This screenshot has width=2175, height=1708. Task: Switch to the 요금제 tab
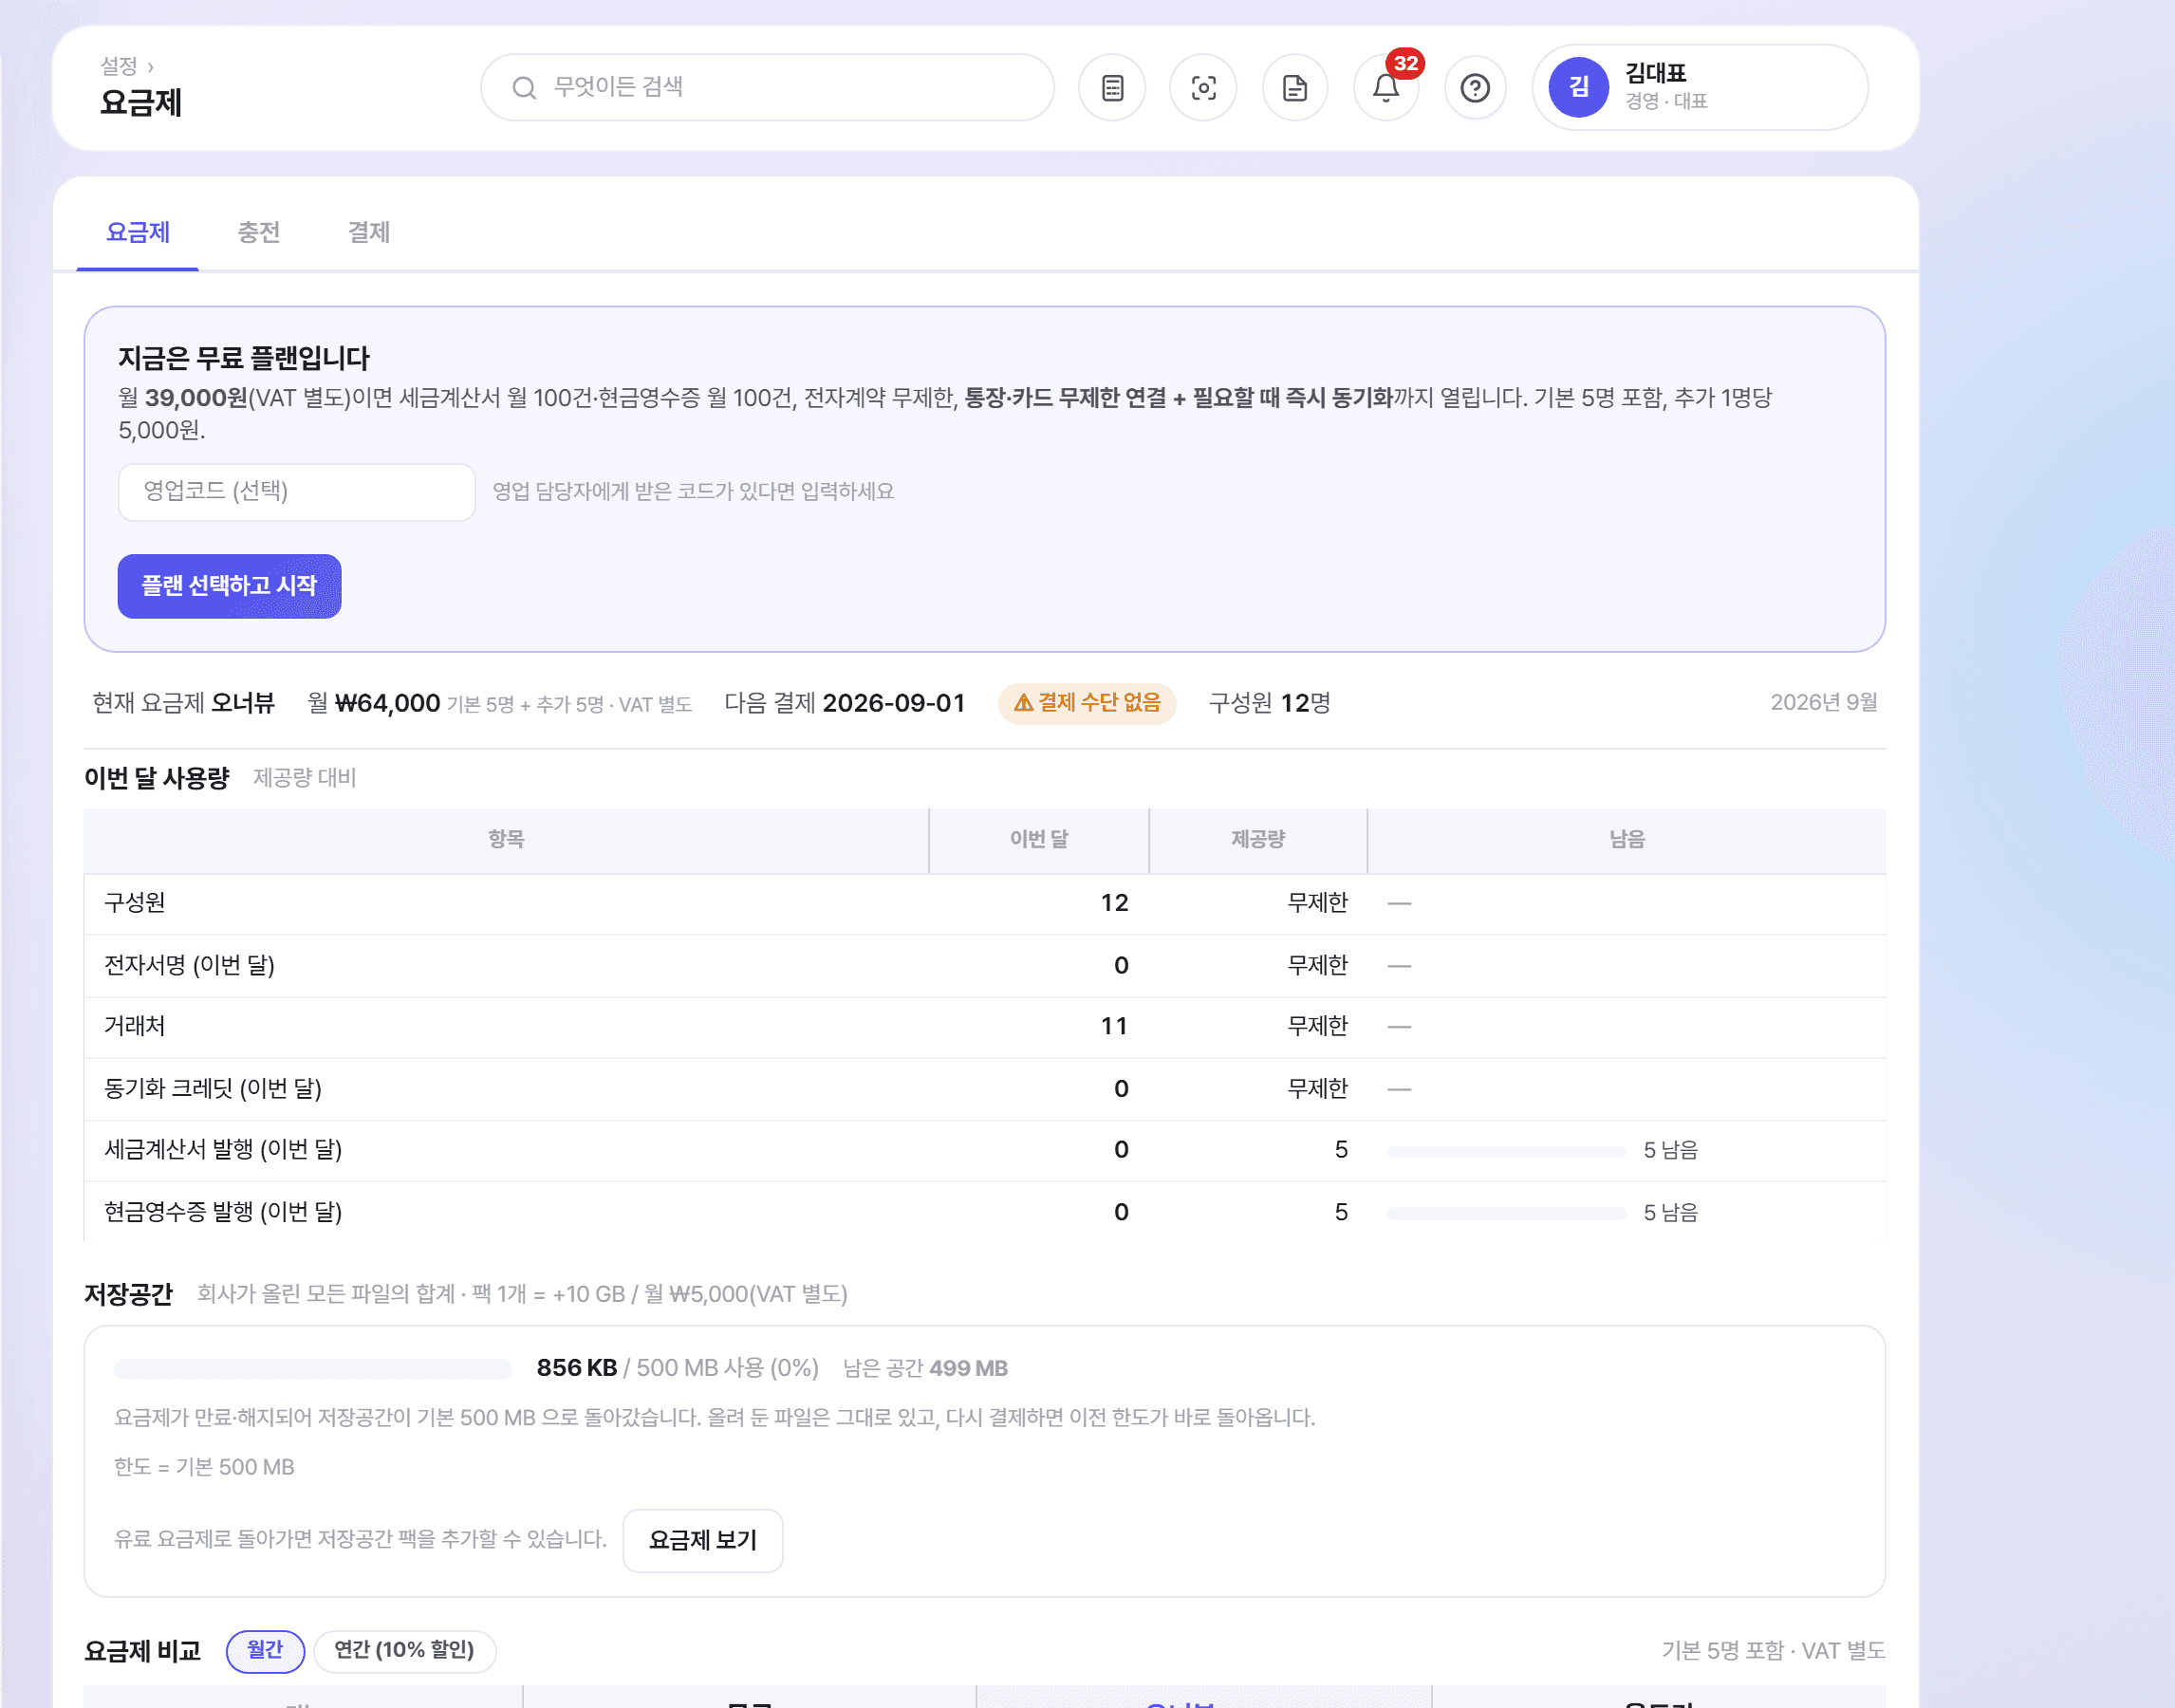point(138,232)
